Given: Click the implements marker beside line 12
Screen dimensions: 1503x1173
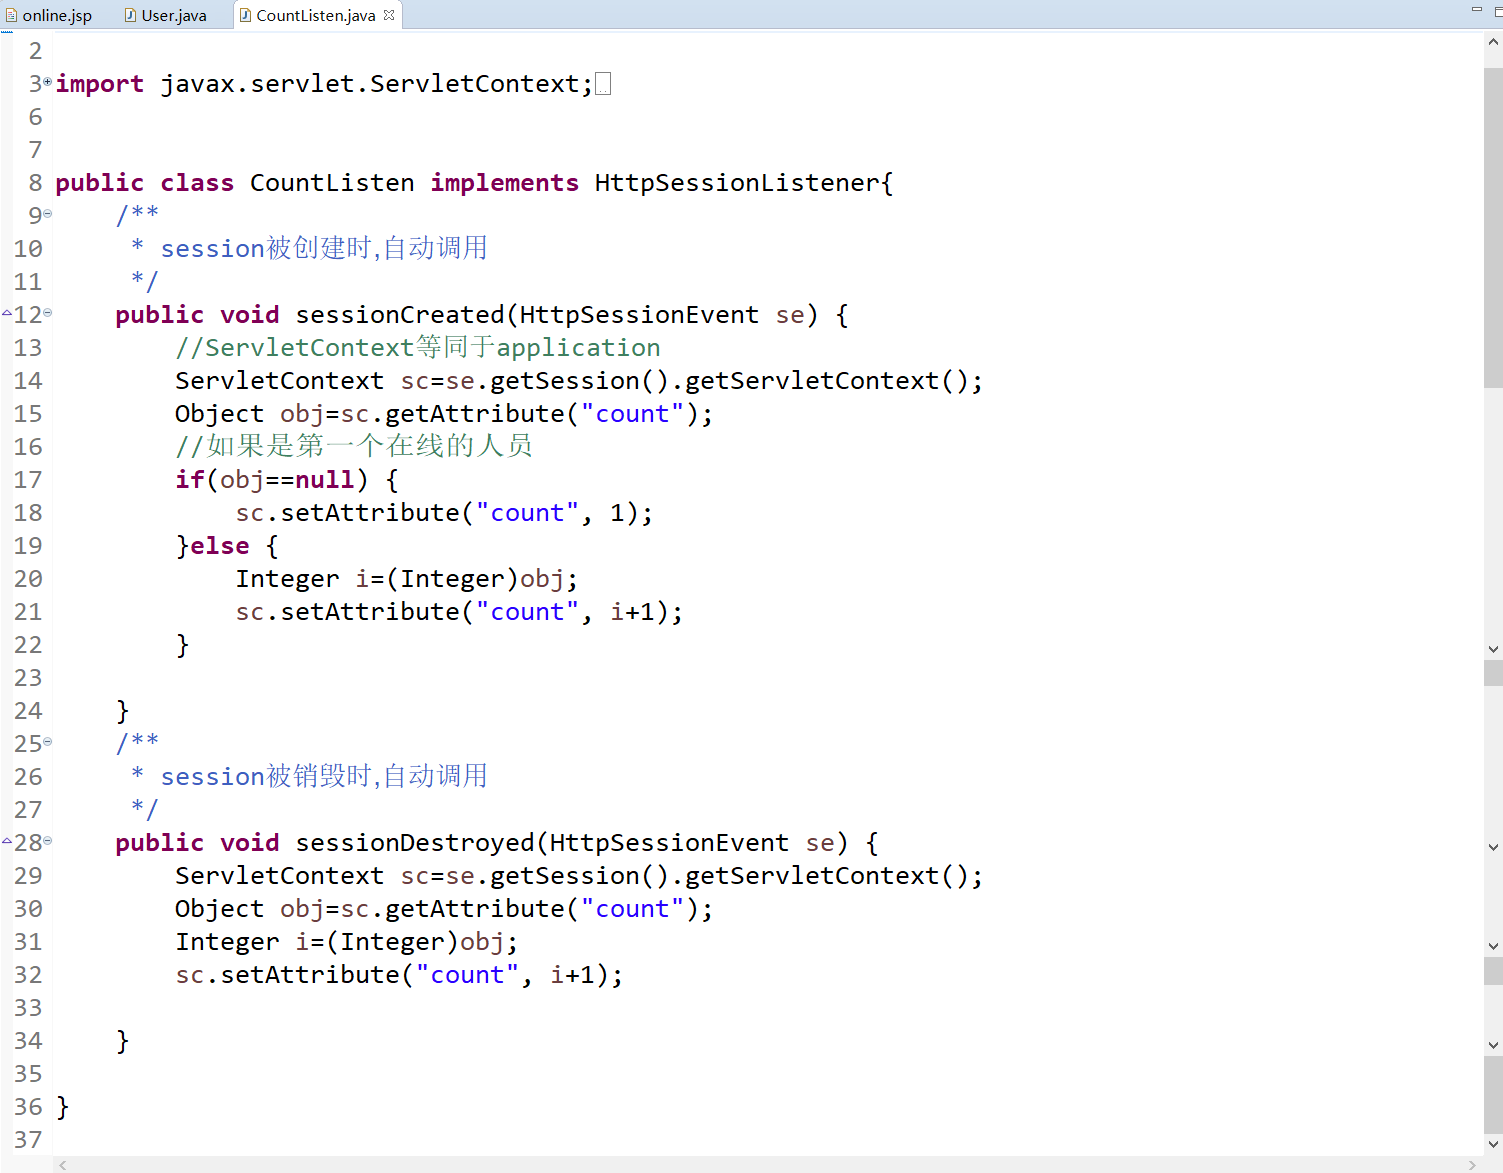Looking at the screenshot, I should tap(7, 313).
